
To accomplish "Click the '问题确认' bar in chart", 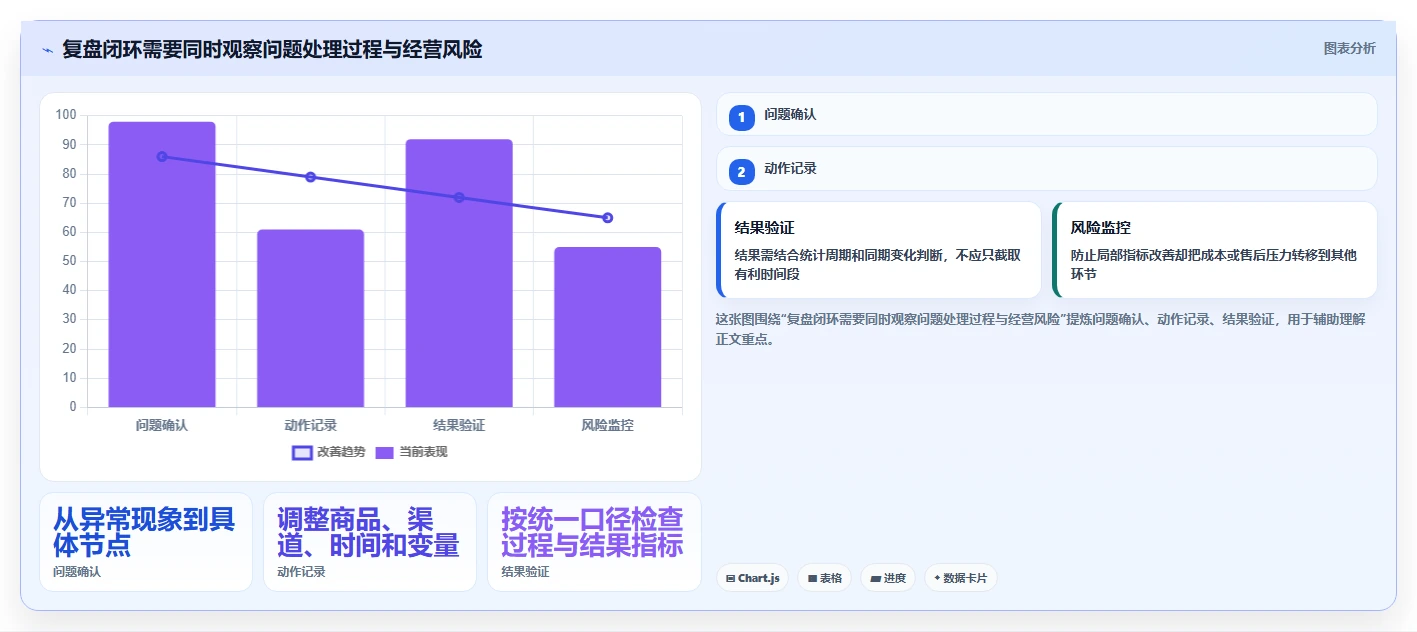I will coord(162,264).
